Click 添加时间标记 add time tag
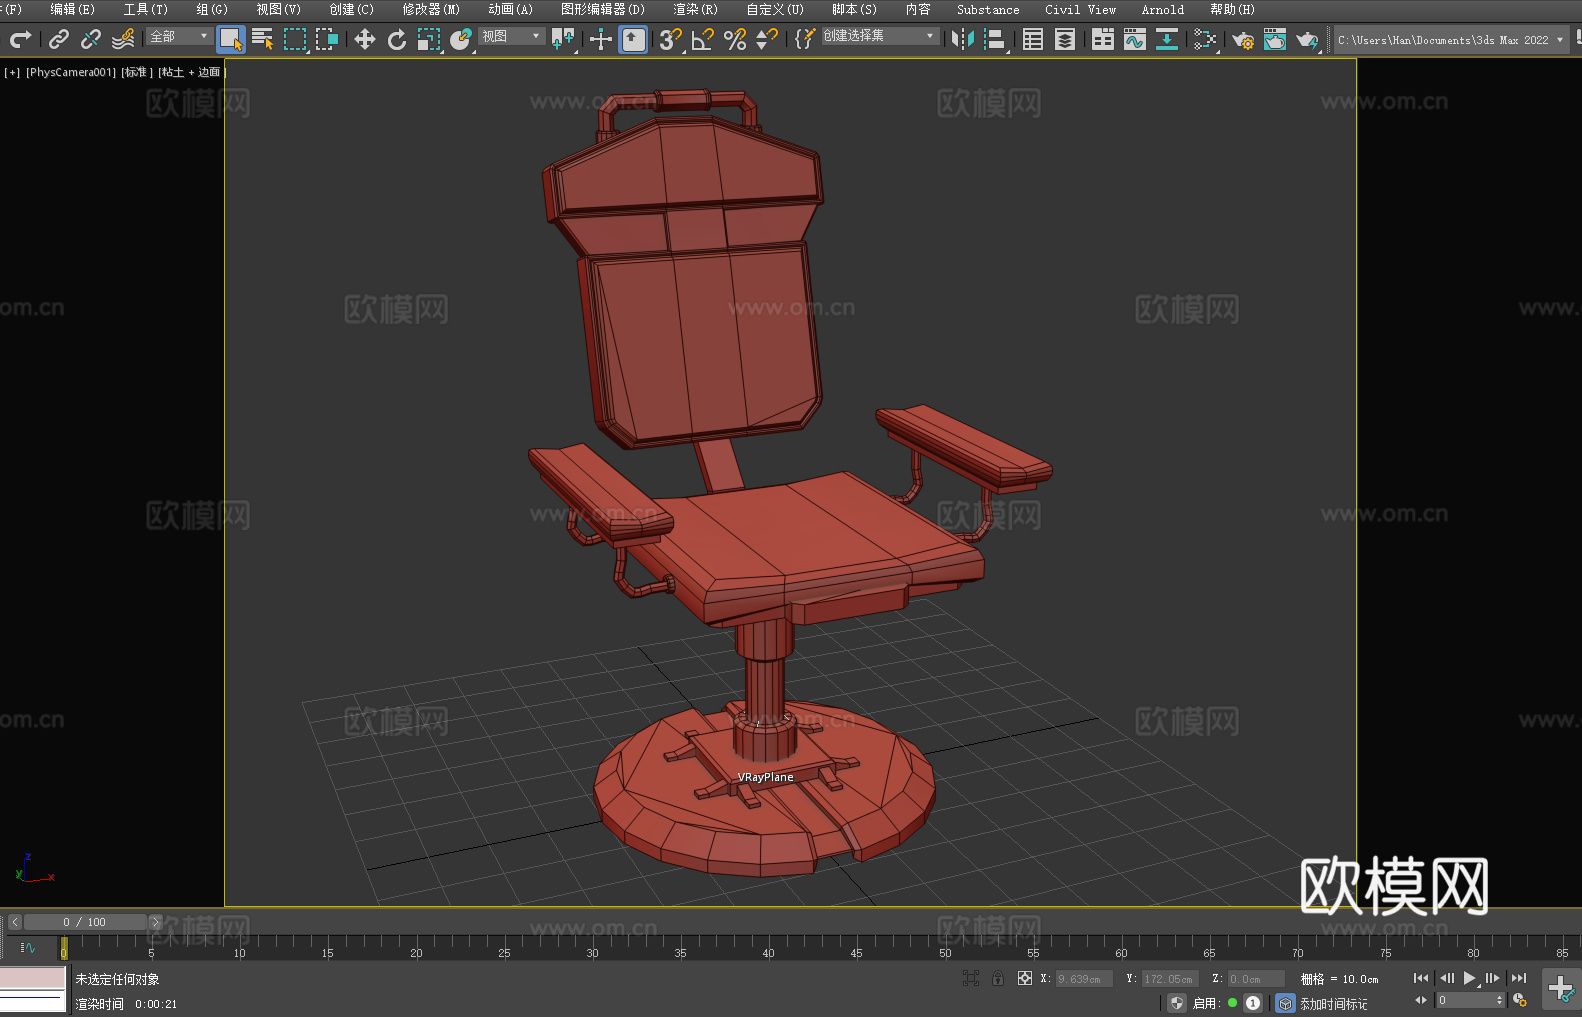The height and width of the screenshot is (1017, 1582). pos(1333,1003)
